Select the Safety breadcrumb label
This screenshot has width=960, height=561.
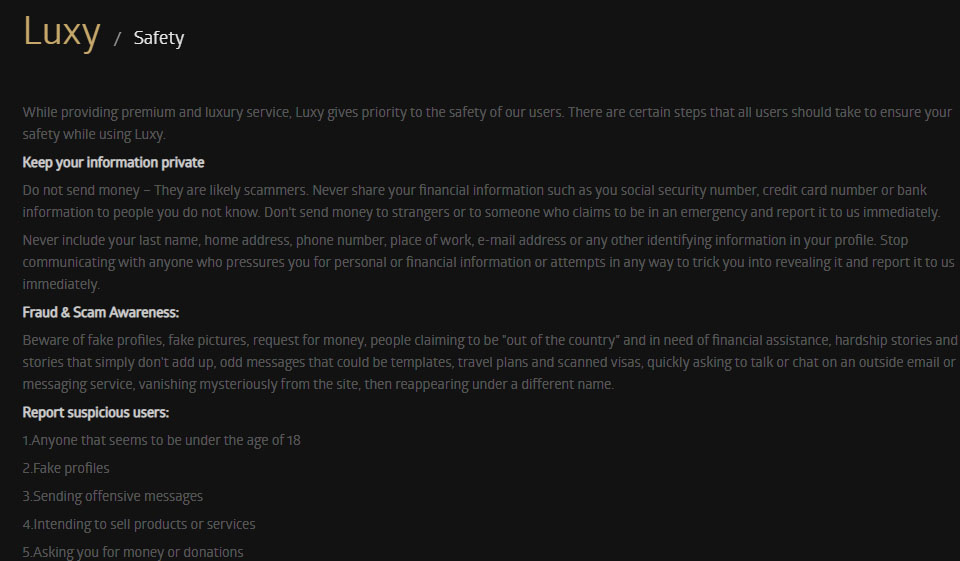tap(158, 38)
